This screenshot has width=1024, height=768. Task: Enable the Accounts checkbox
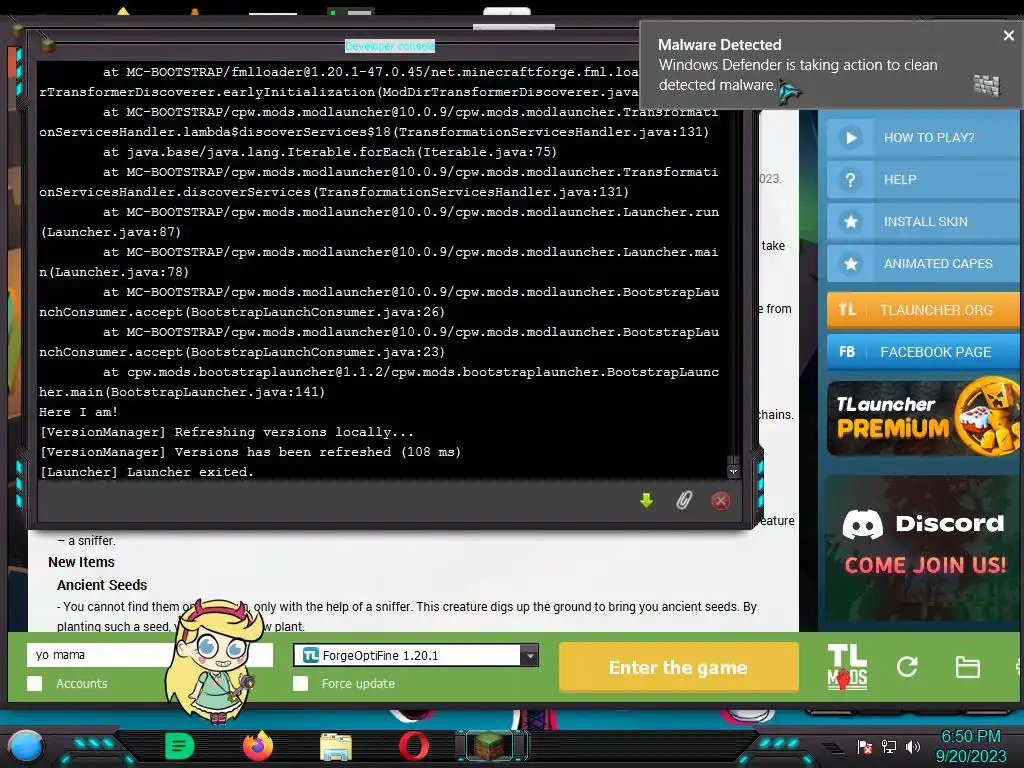tap(35, 683)
